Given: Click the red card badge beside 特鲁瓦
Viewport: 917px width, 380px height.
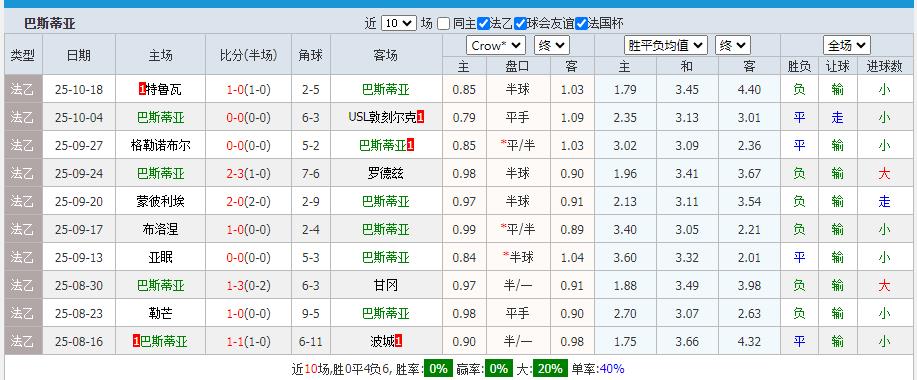Looking at the screenshot, I should tap(142, 89).
